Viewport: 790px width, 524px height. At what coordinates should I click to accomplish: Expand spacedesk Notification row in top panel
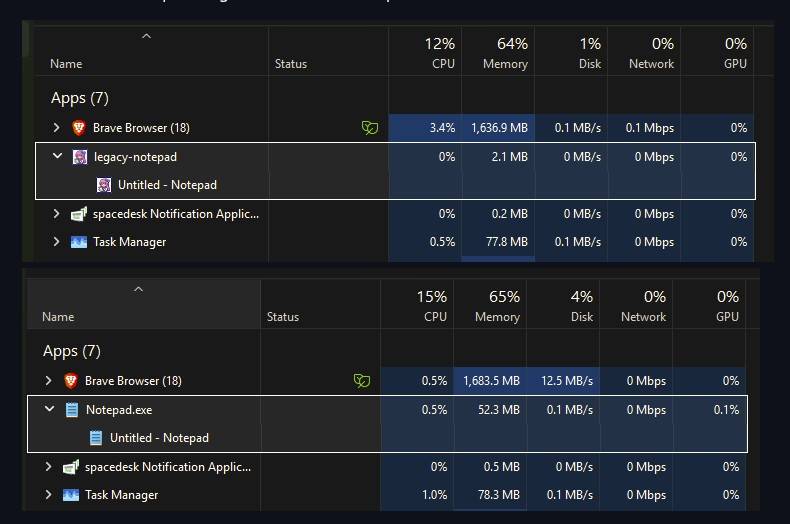[57, 214]
